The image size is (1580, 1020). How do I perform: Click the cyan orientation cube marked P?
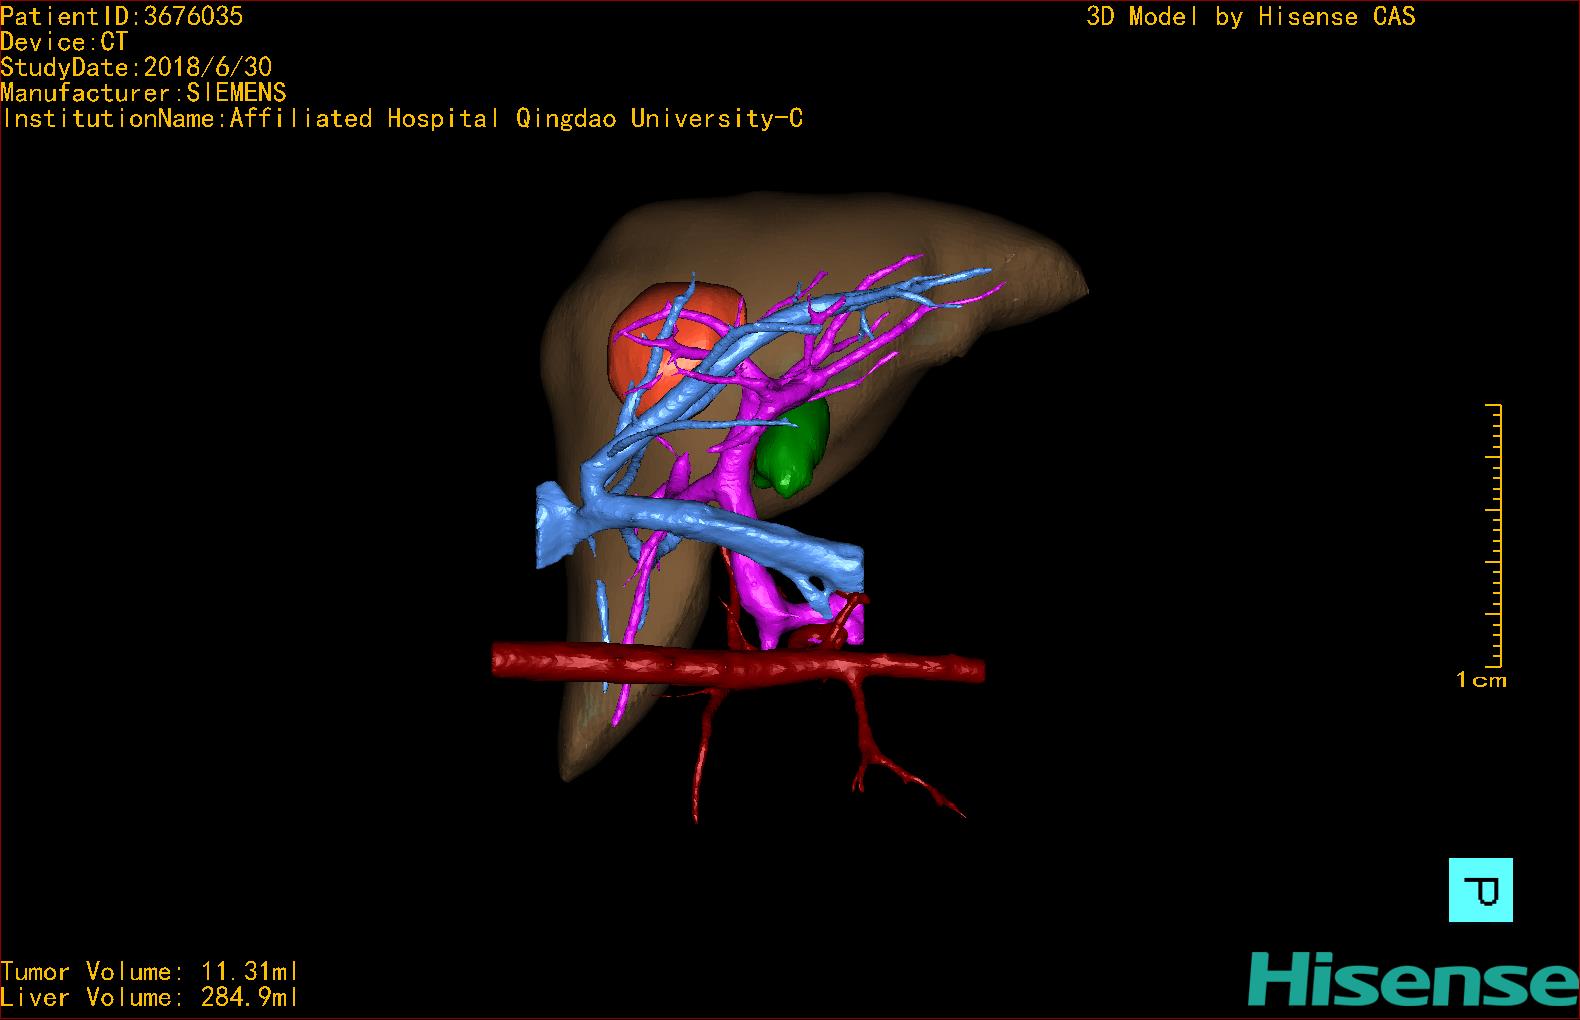tap(1480, 889)
